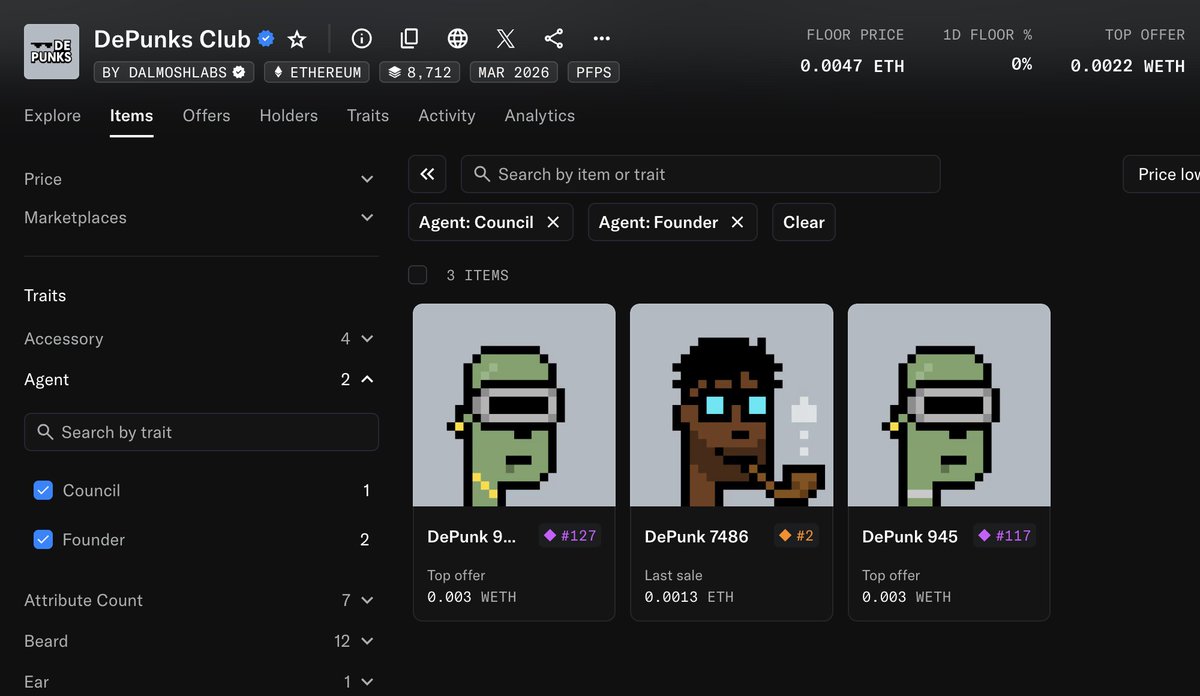Click the top offer 0.0022 WETH value
The height and width of the screenshot is (696, 1200).
point(1128,66)
